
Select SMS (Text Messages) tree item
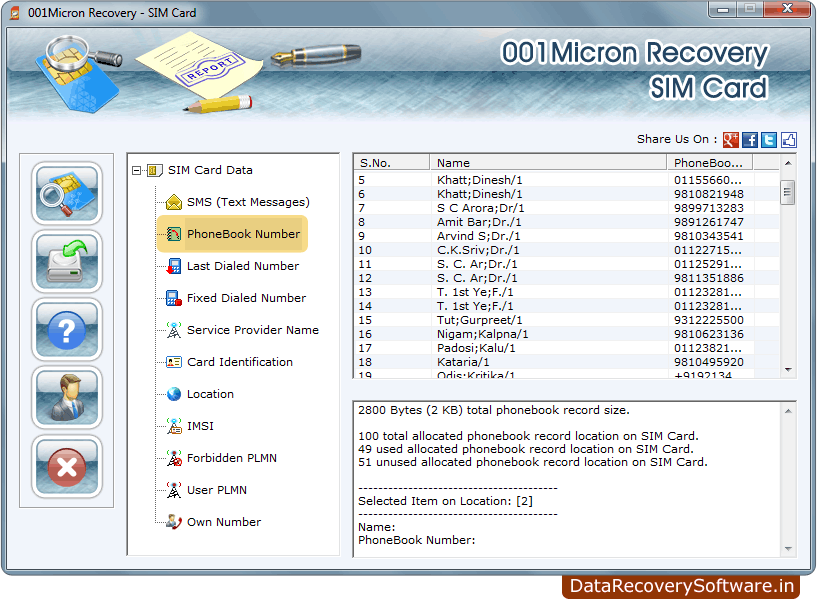[x=248, y=202]
